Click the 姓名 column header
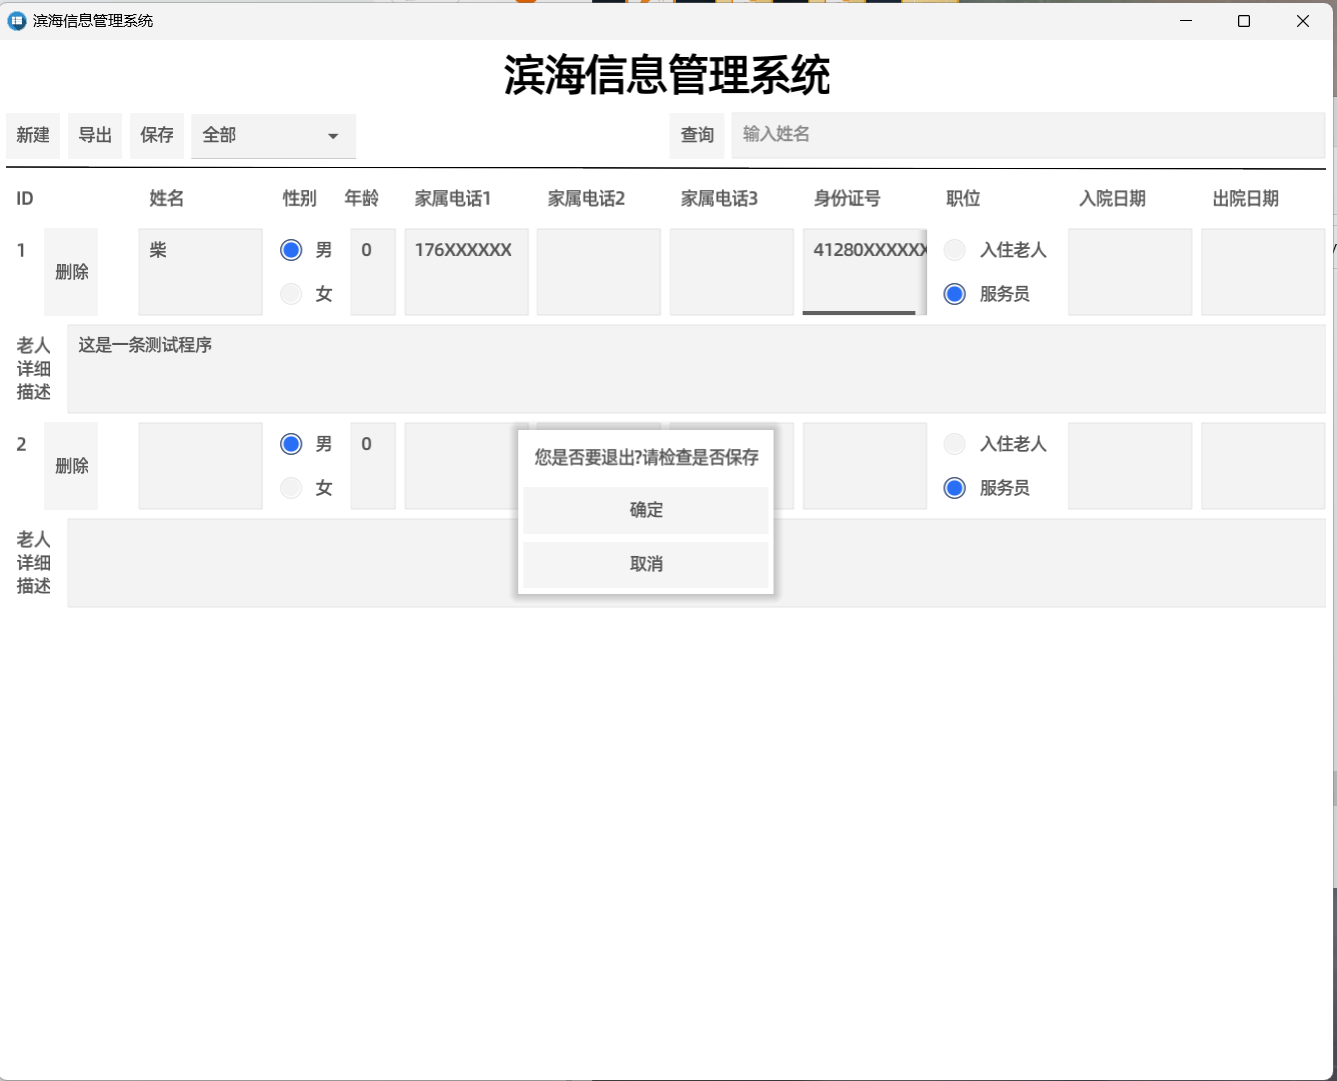Viewport: 1337px width, 1081px height. [x=167, y=199]
